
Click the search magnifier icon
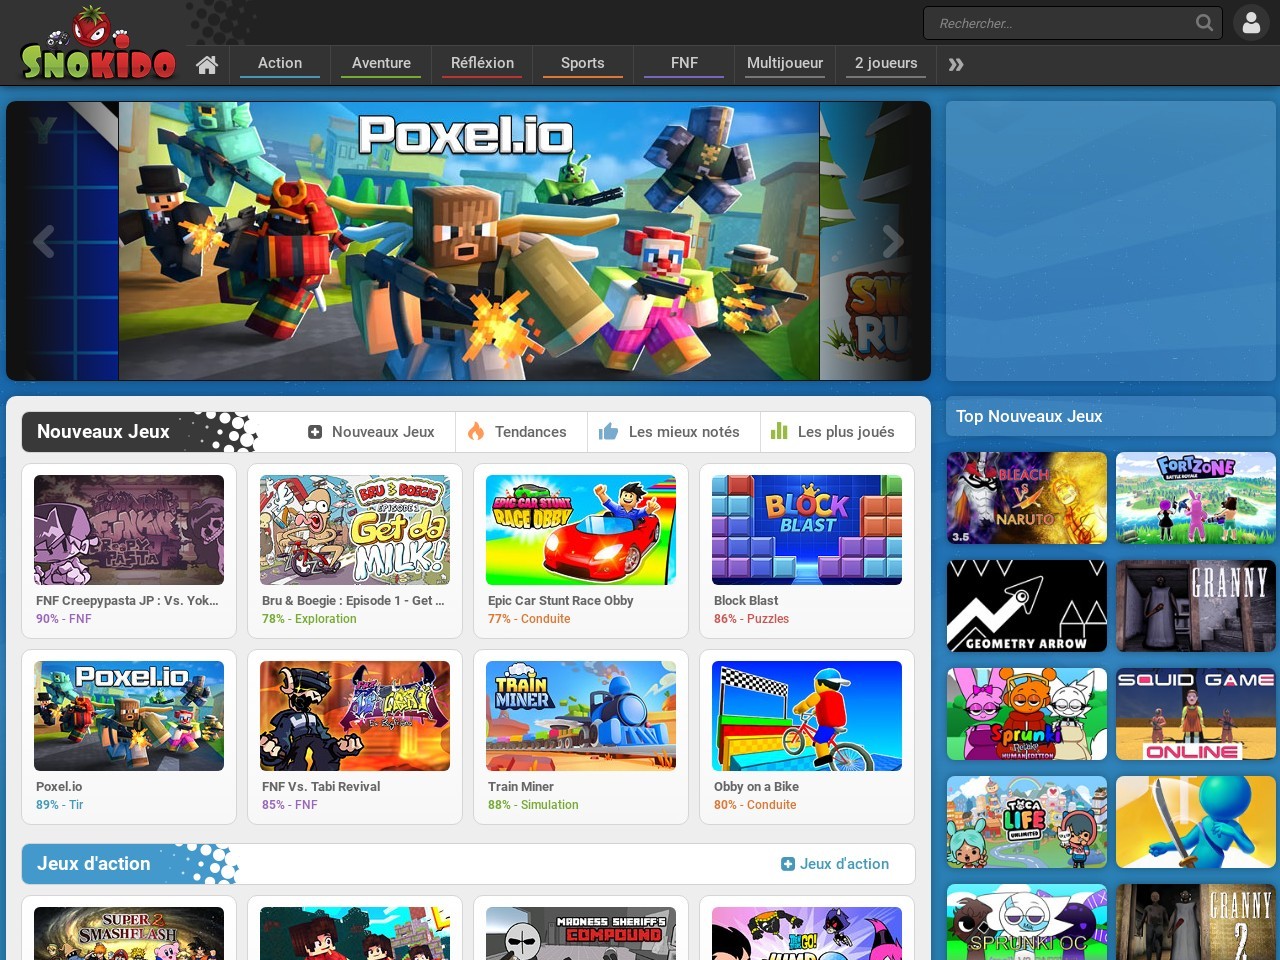click(x=1204, y=22)
